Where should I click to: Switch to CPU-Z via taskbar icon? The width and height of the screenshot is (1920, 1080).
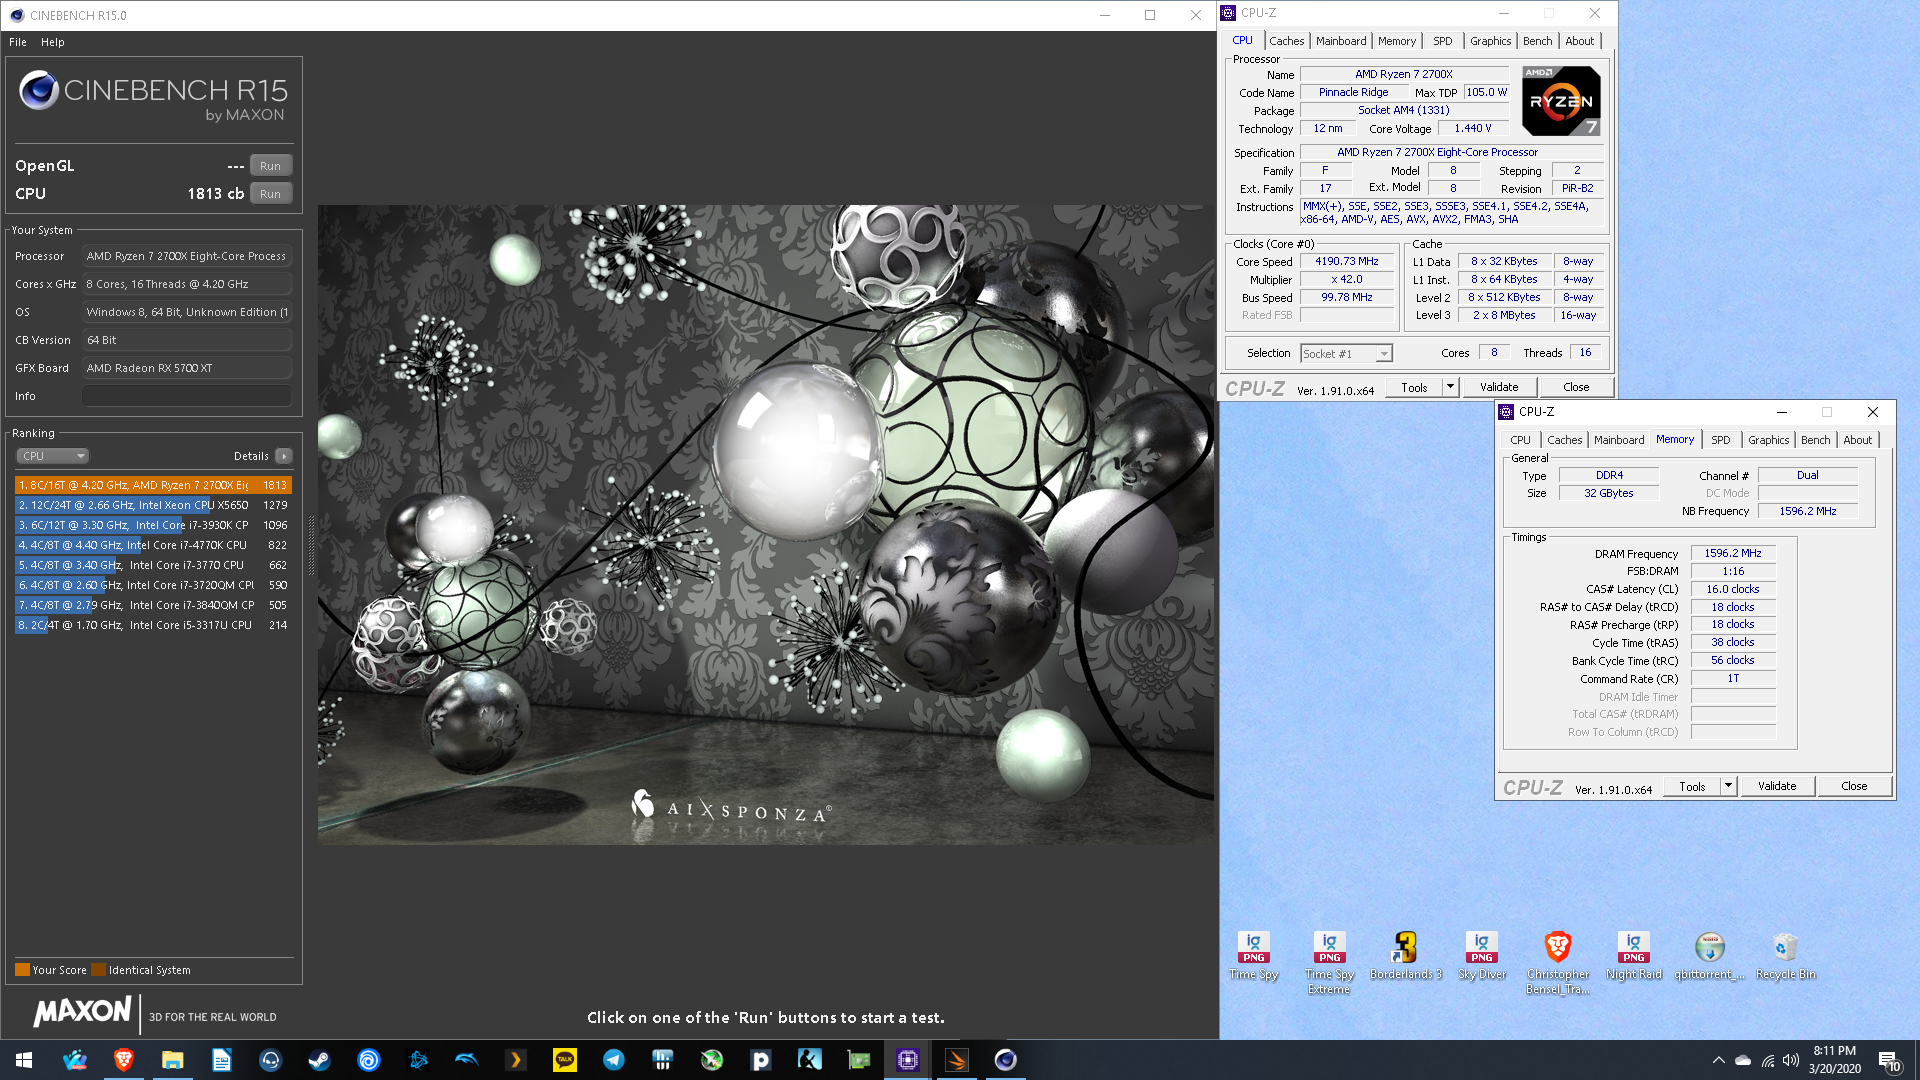[908, 1060]
